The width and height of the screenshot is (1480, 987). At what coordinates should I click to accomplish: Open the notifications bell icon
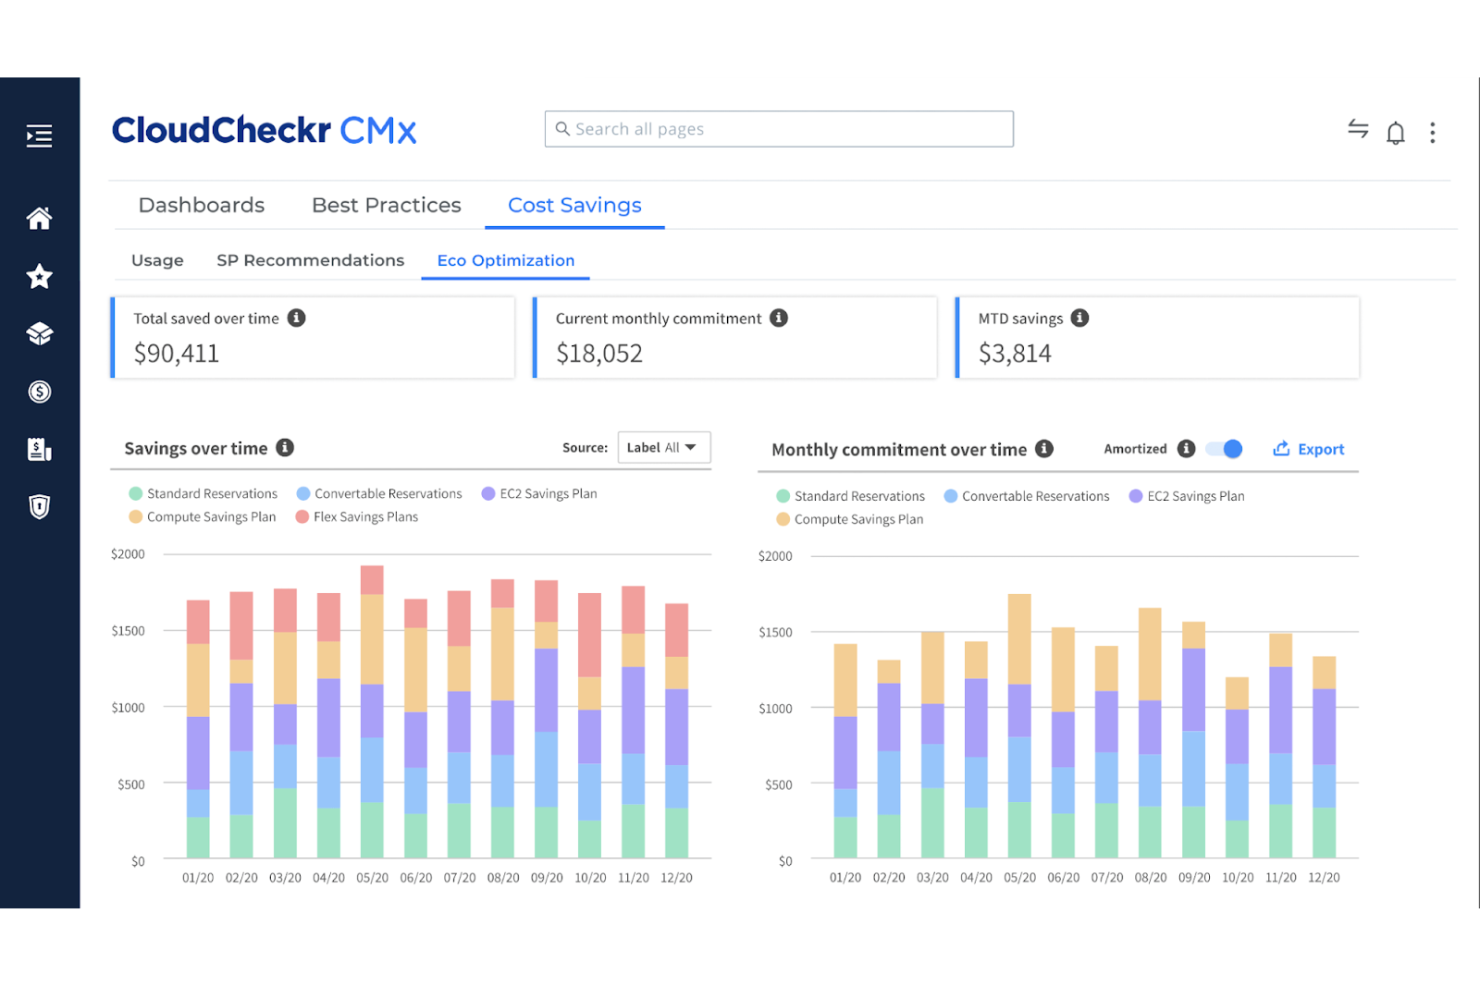point(1395,131)
